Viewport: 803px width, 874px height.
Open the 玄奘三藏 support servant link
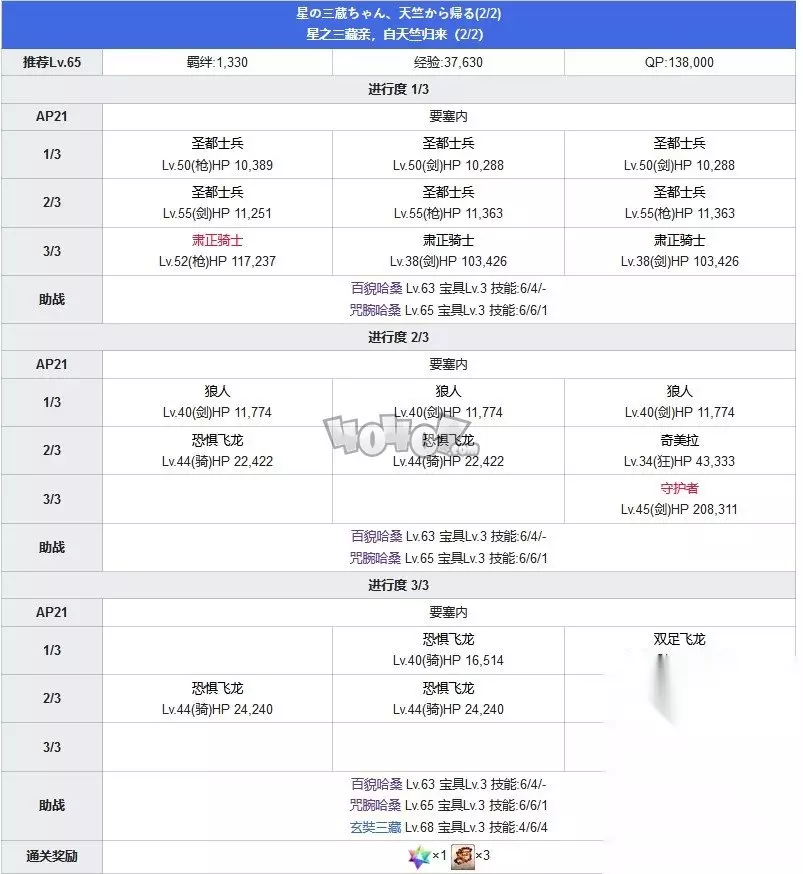pos(375,827)
